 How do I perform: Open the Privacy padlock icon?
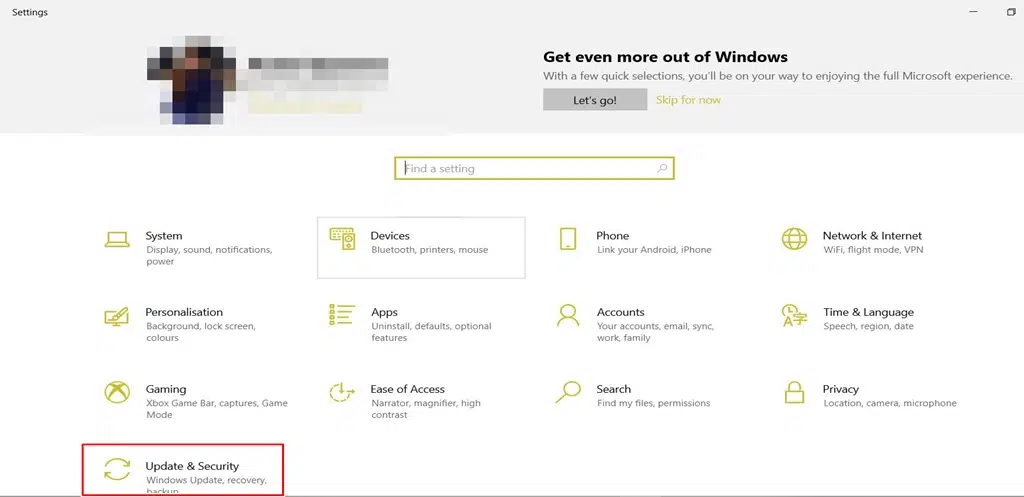[x=794, y=392]
